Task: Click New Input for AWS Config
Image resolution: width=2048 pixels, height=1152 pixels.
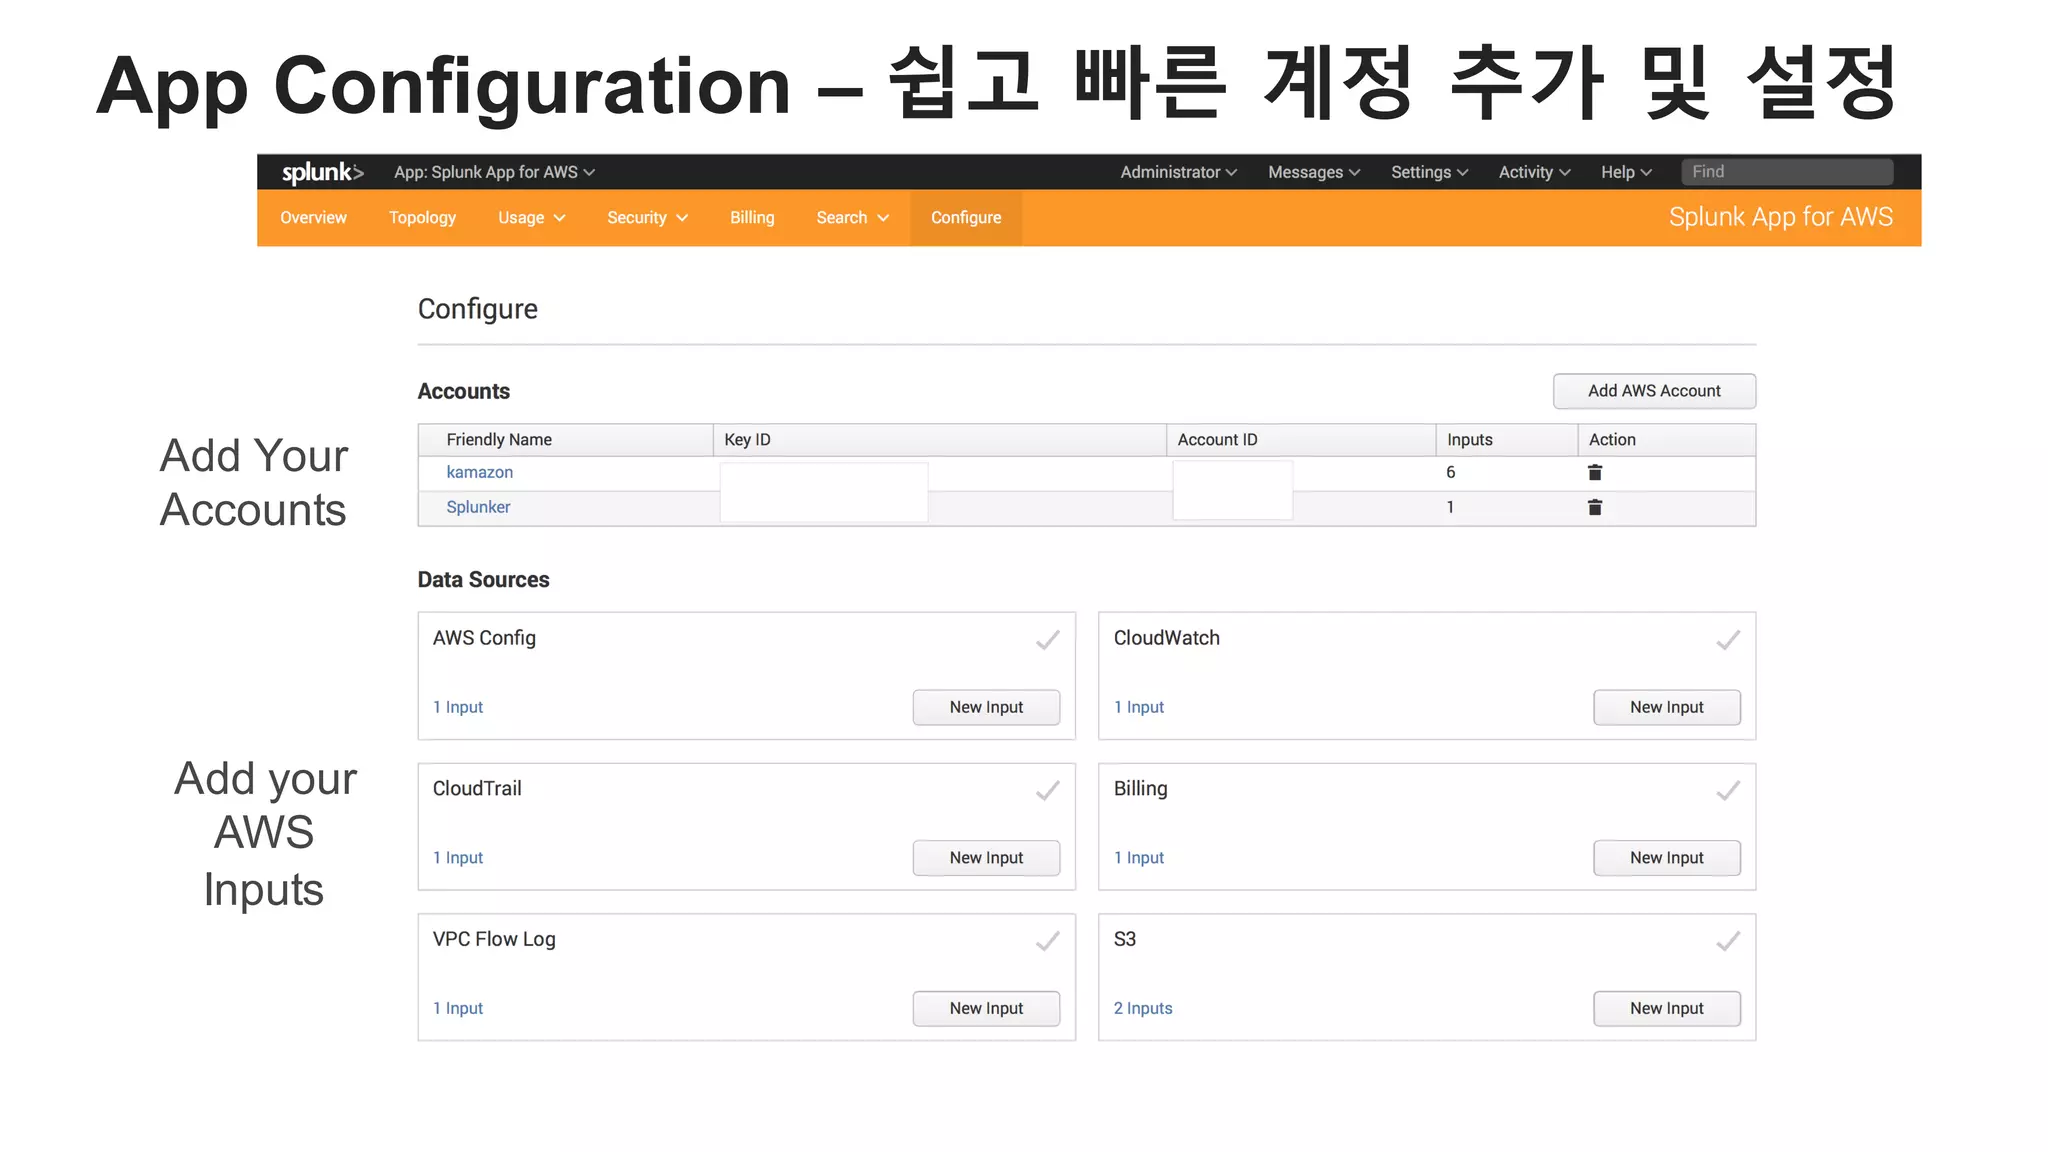Action: (x=986, y=707)
